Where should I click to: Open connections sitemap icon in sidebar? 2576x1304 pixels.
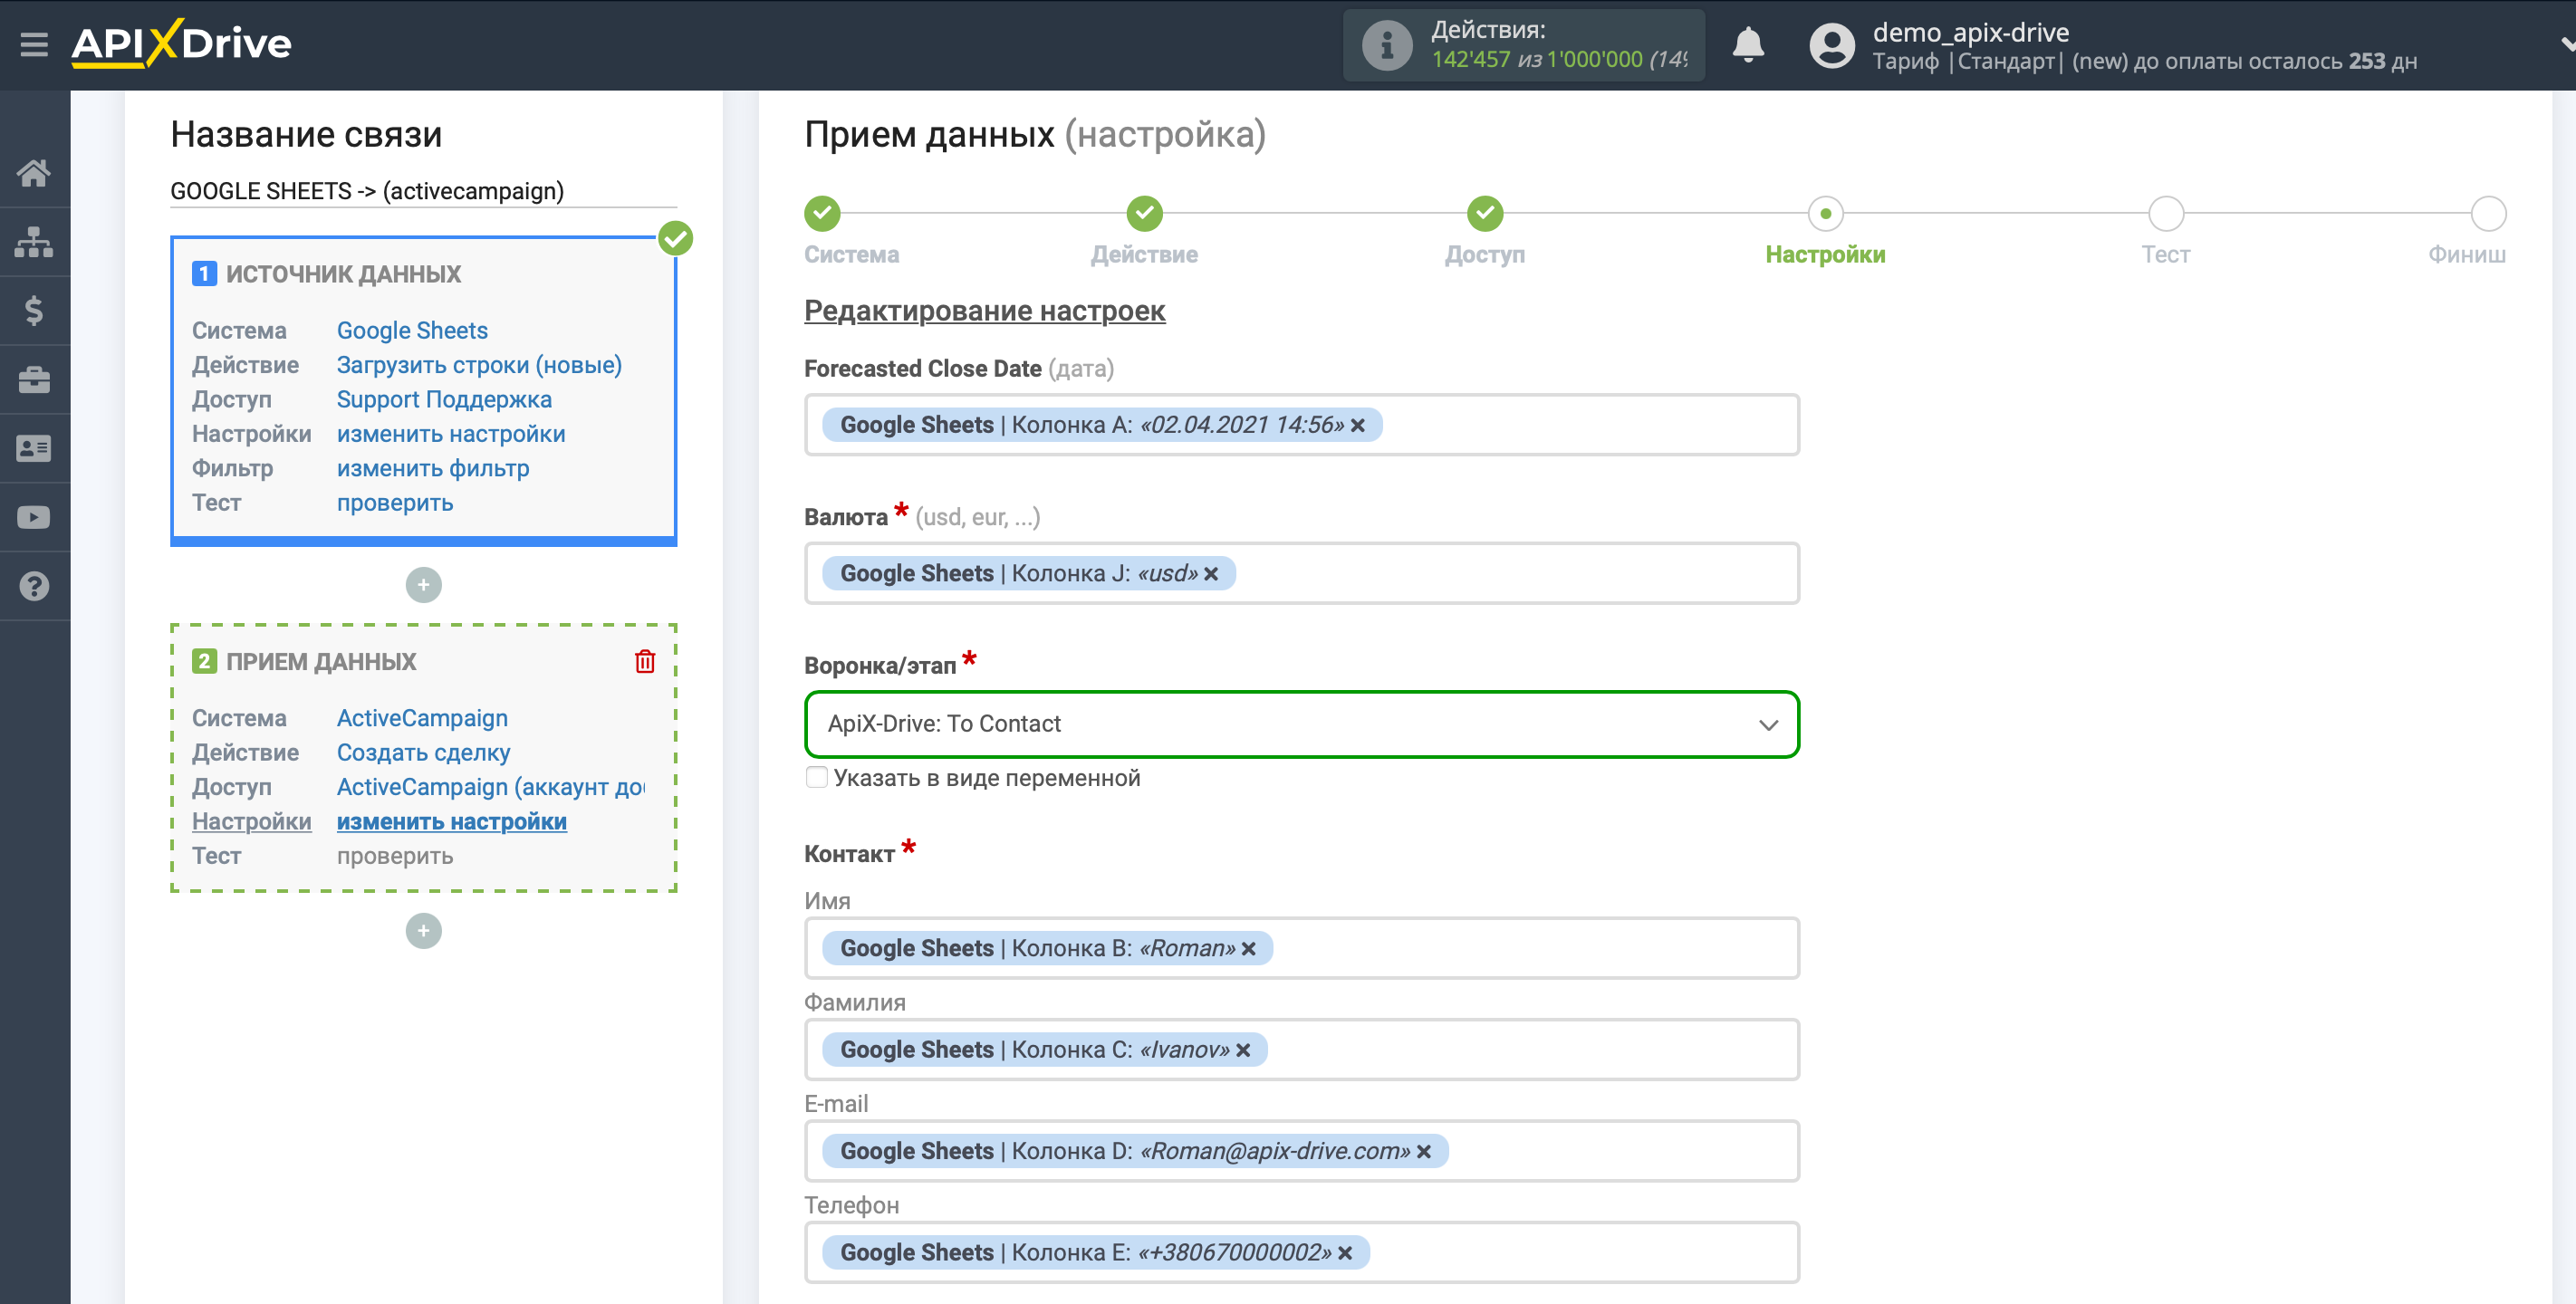click(x=34, y=242)
